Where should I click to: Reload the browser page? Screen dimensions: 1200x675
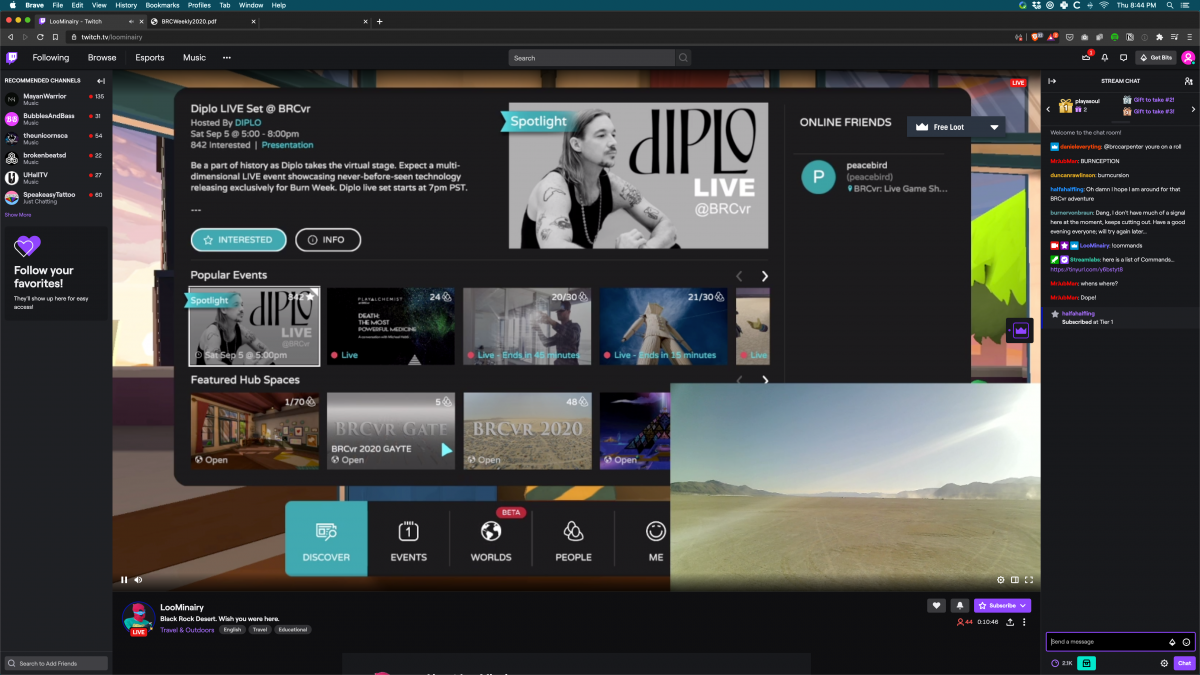tap(38, 36)
